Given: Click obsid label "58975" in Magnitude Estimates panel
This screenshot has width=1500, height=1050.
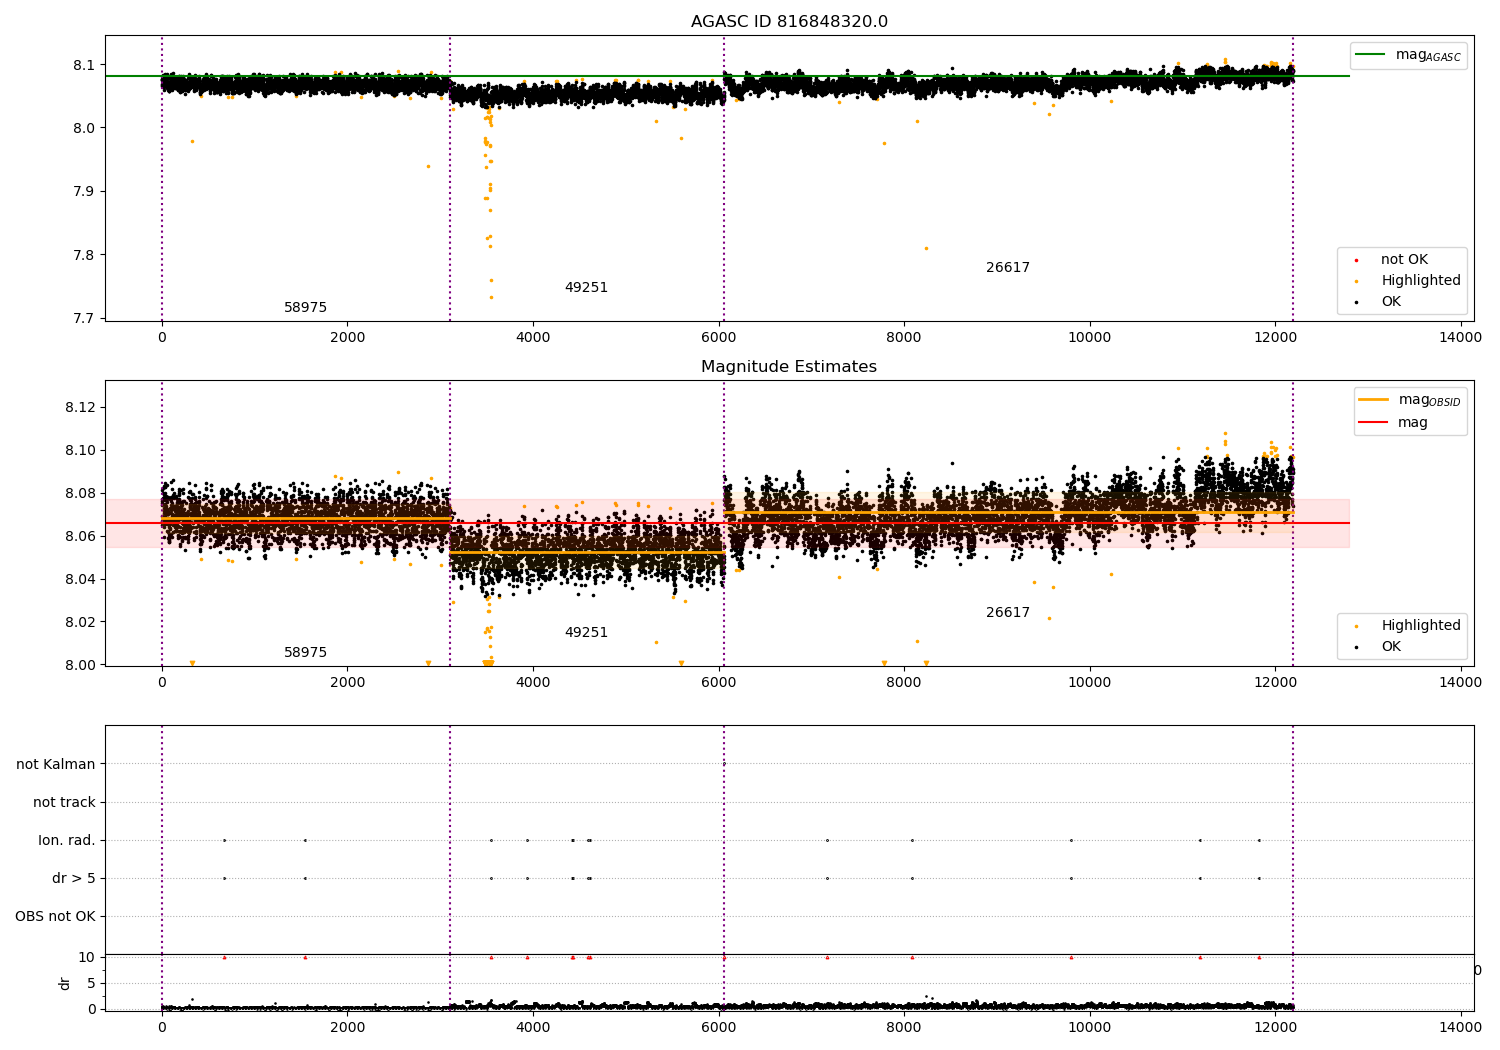Looking at the screenshot, I should (305, 653).
